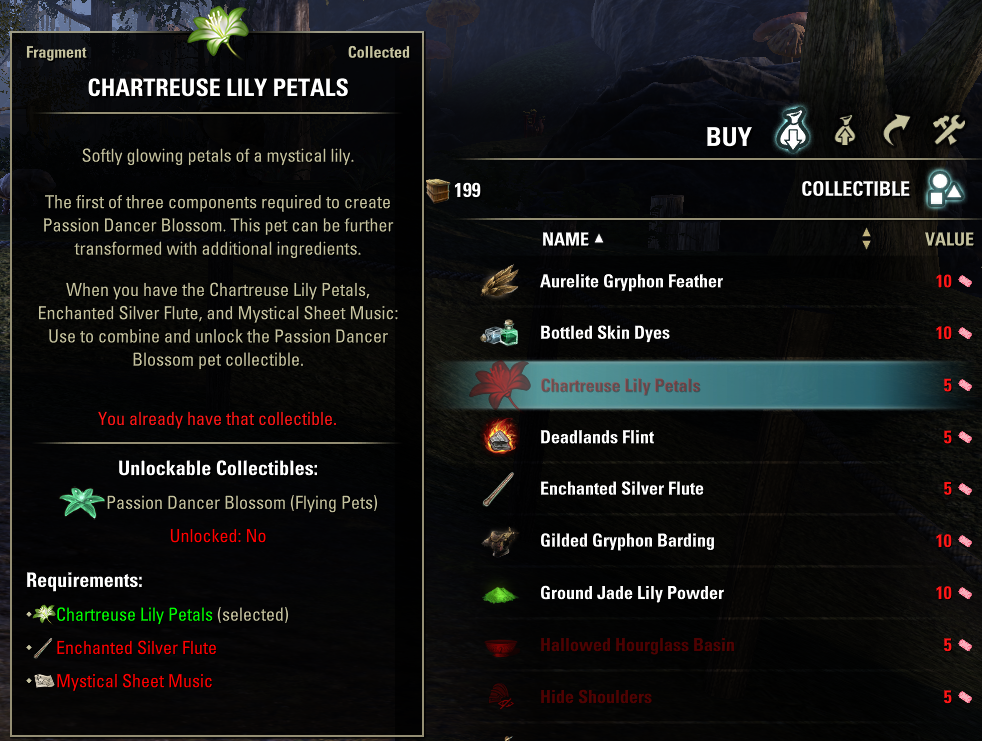This screenshot has width=982, height=741.
Task: Click the Collectible filter shapes icon
Action: tap(944, 188)
